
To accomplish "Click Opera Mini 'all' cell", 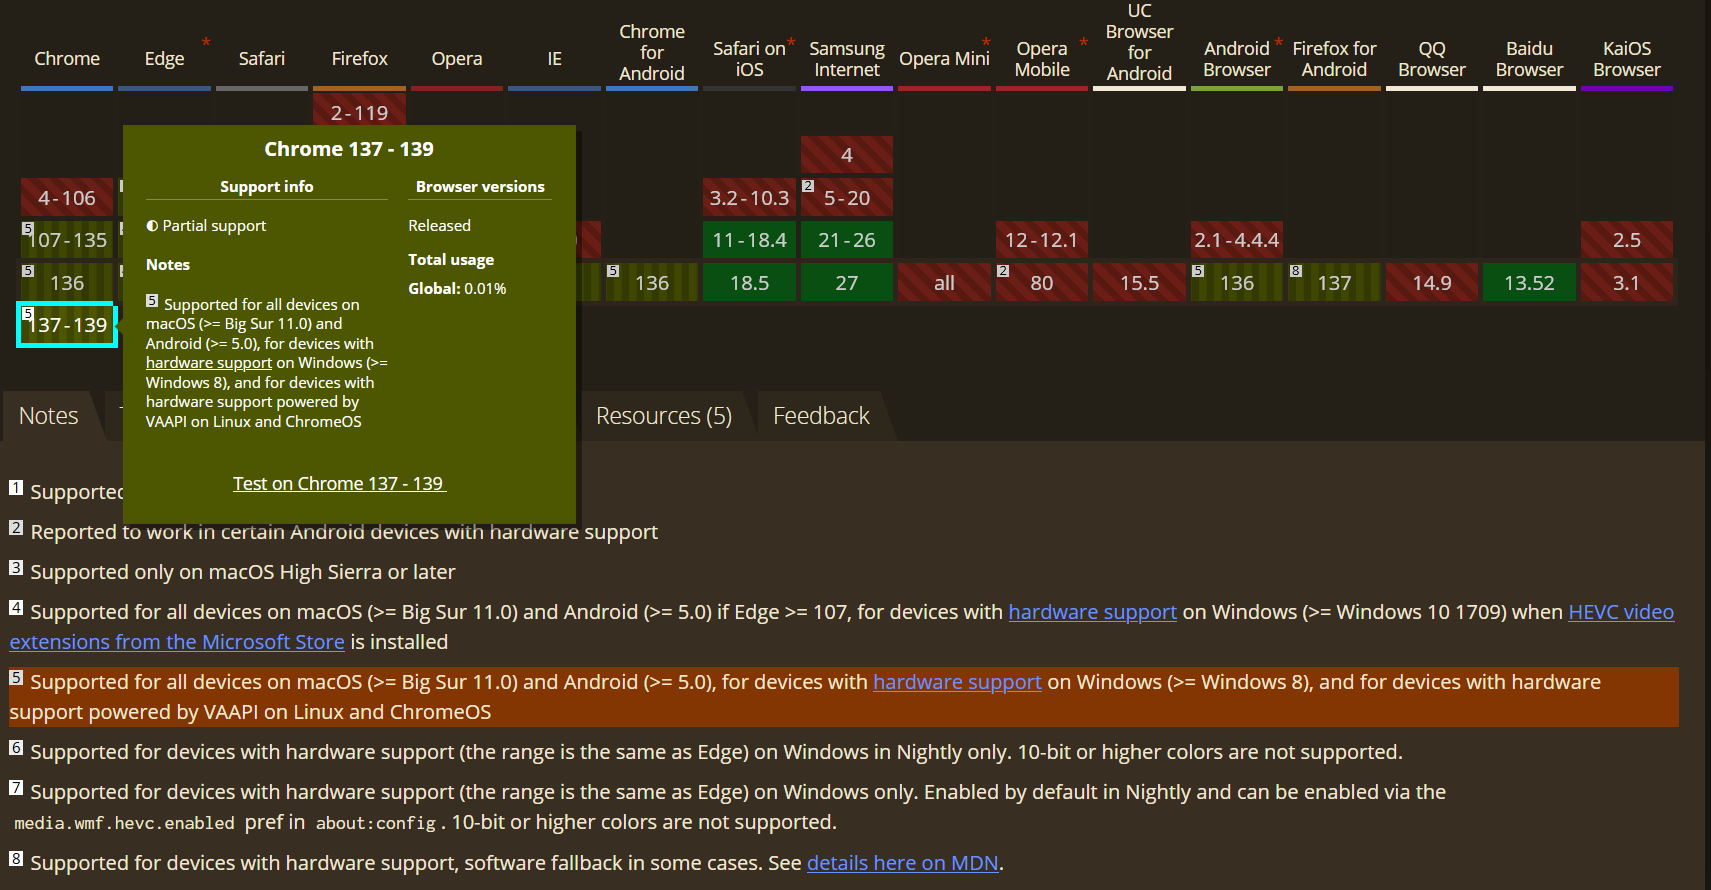I will 944,283.
